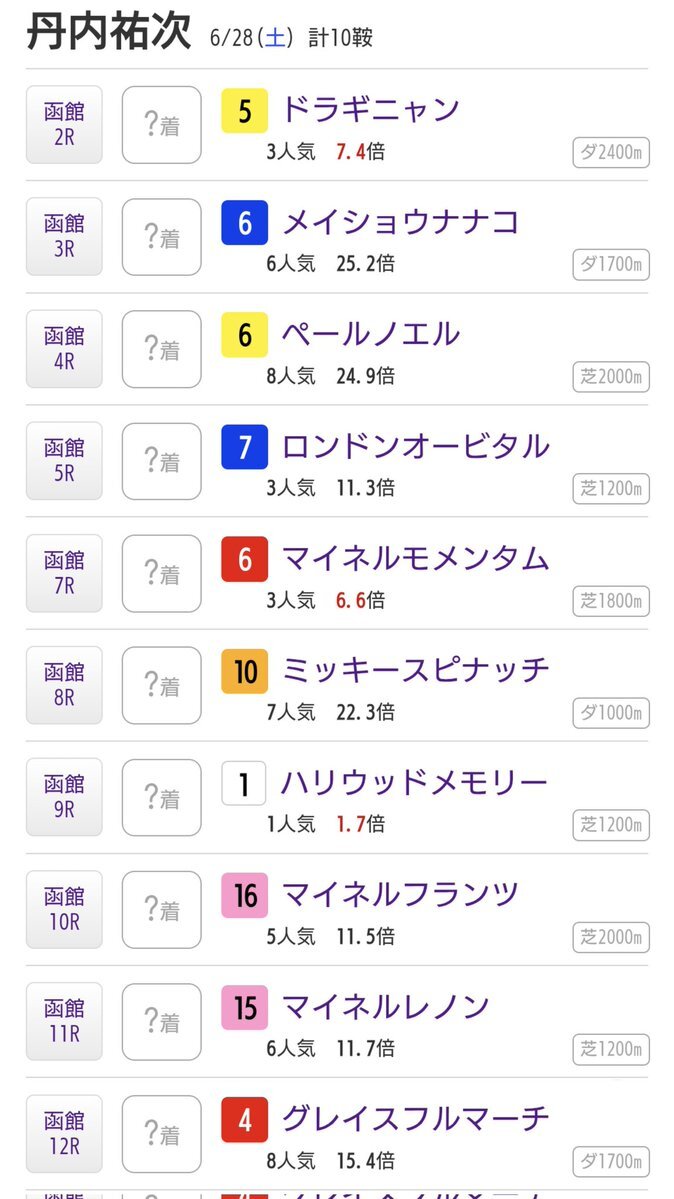Click pink number 15 horse badge
674x1199 pixels.
pos(245,1008)
